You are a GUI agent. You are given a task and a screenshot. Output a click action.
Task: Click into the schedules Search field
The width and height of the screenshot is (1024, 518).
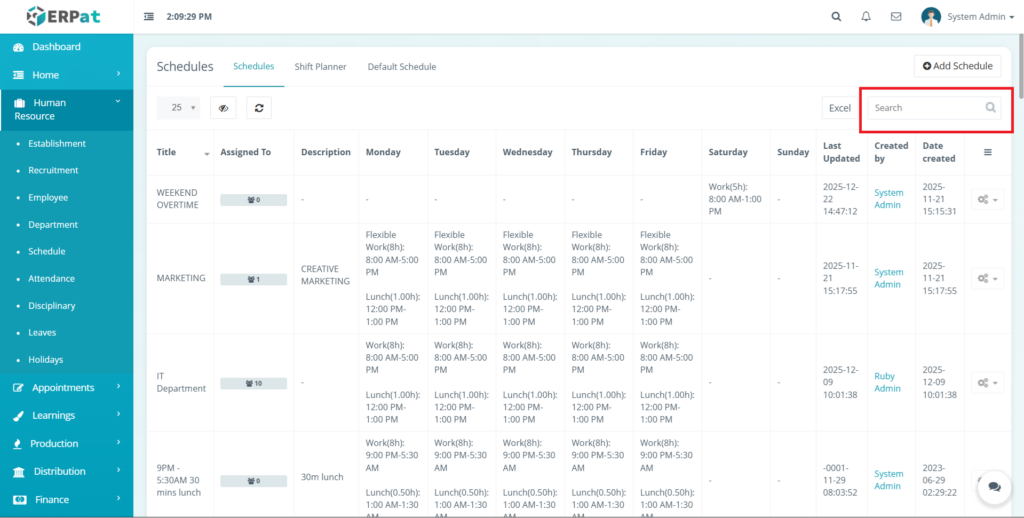point(925,108)
